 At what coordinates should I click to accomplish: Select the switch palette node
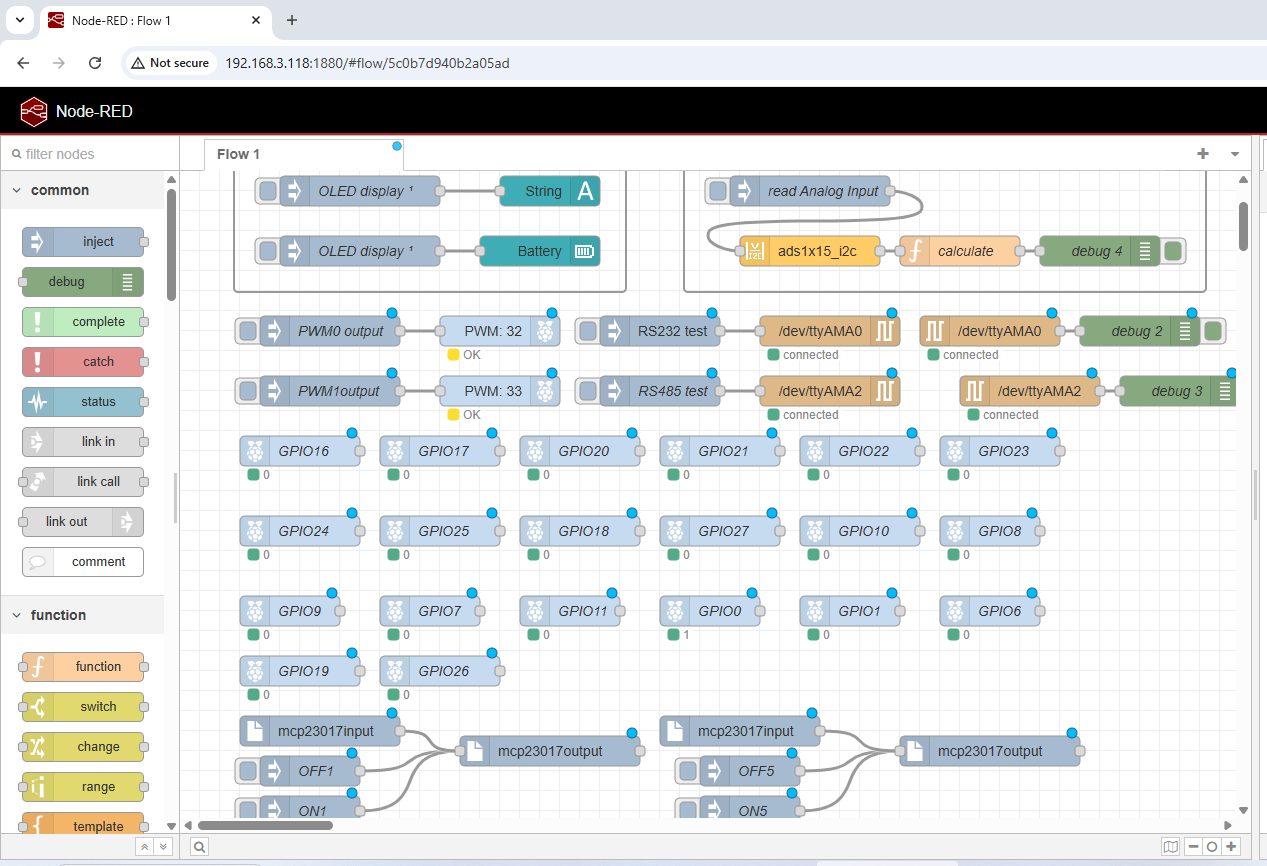[83, 706]
